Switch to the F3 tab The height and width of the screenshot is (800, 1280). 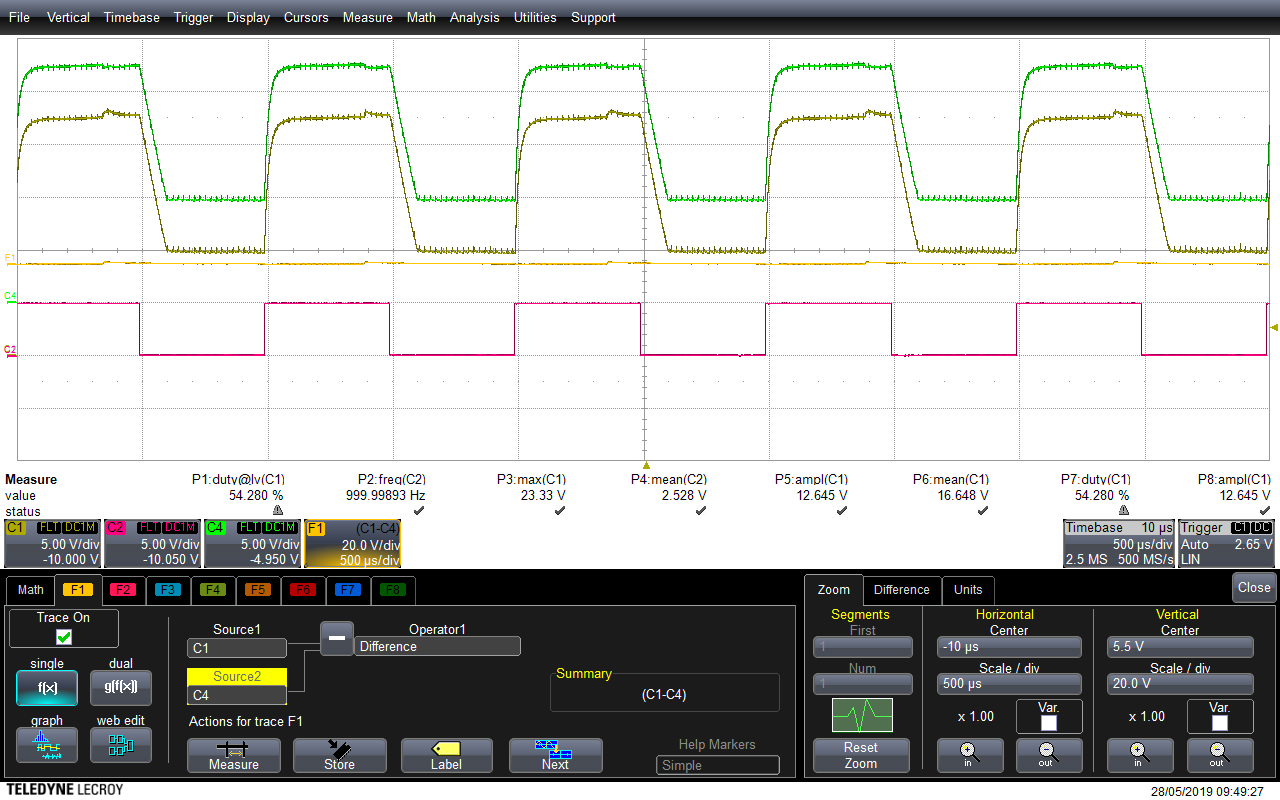tap(167, 589)
